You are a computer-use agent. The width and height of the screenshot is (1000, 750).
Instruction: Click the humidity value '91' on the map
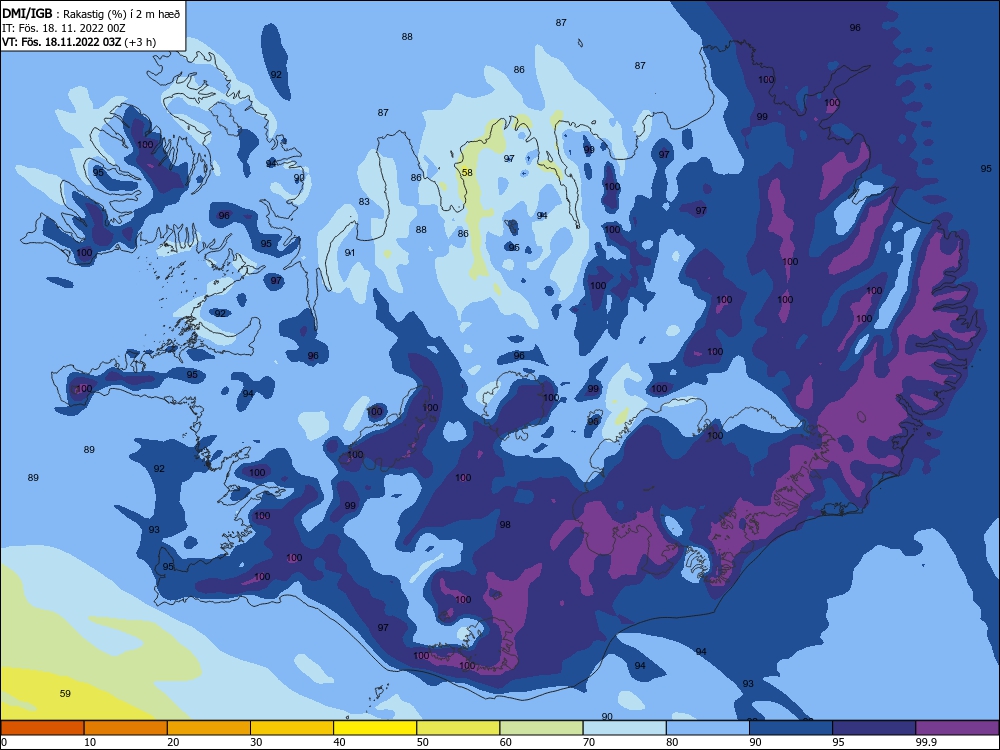350,253
